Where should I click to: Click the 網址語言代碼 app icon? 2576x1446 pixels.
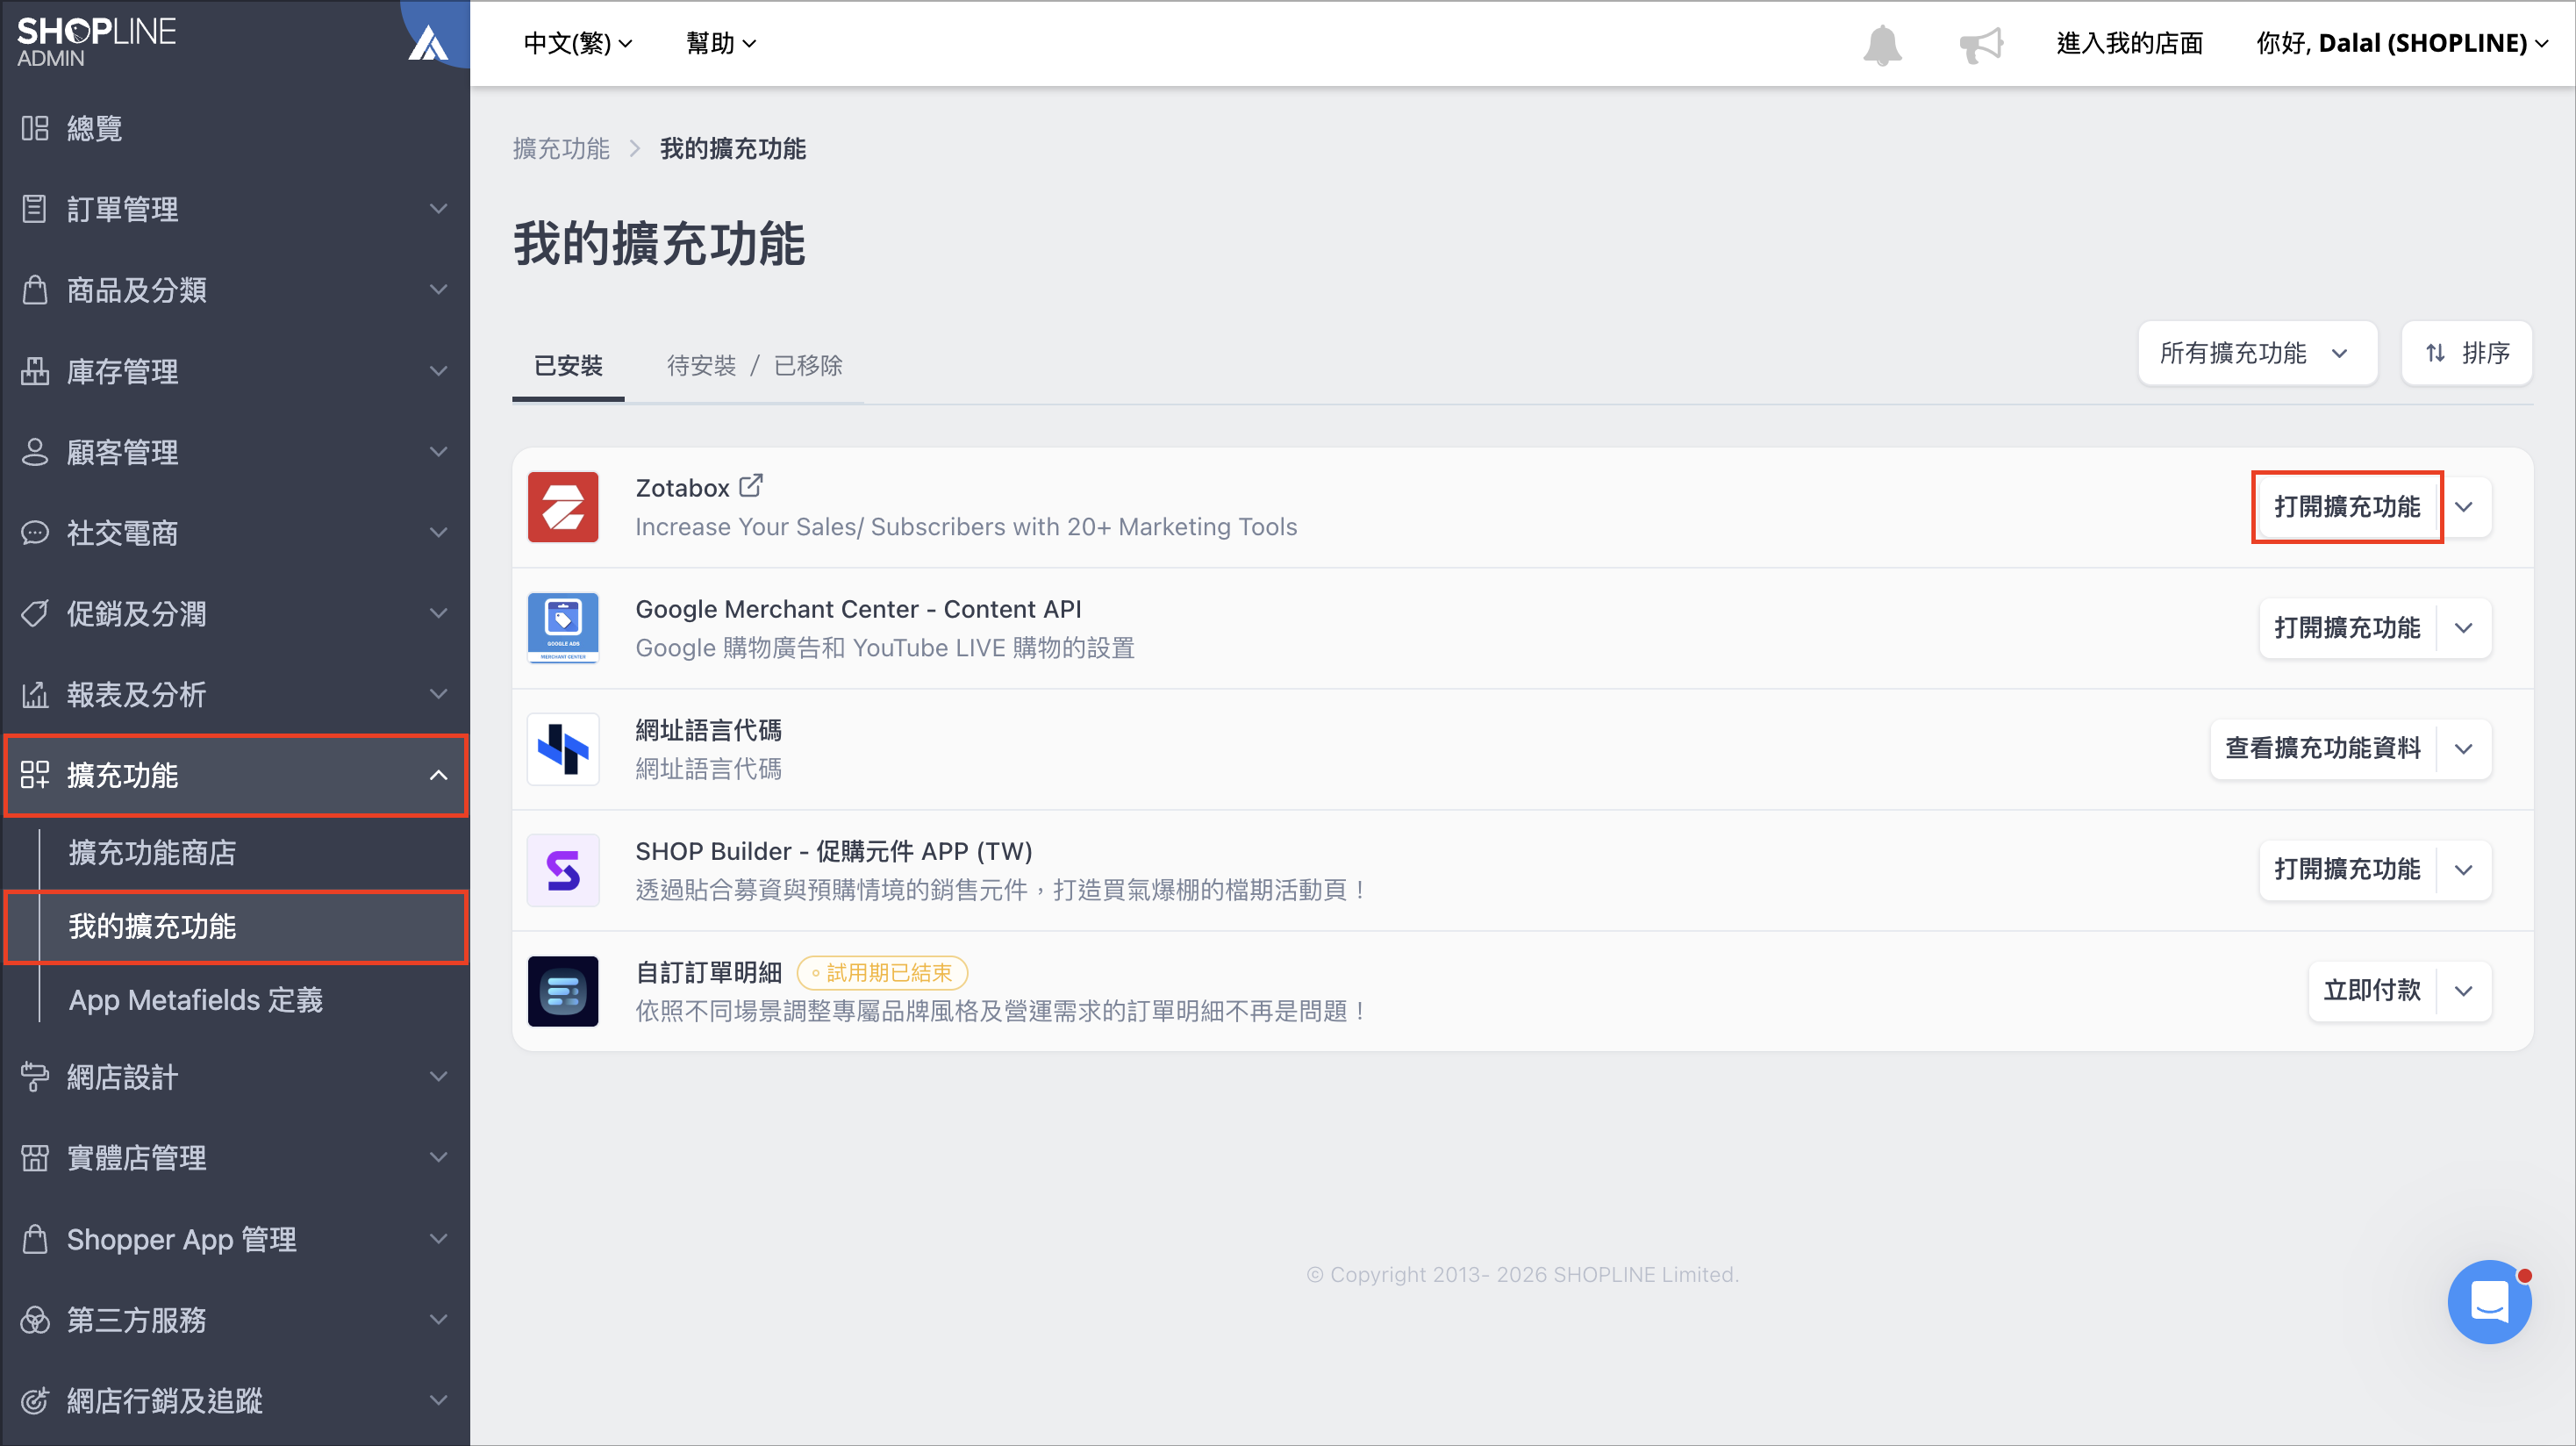pos(563,749)
